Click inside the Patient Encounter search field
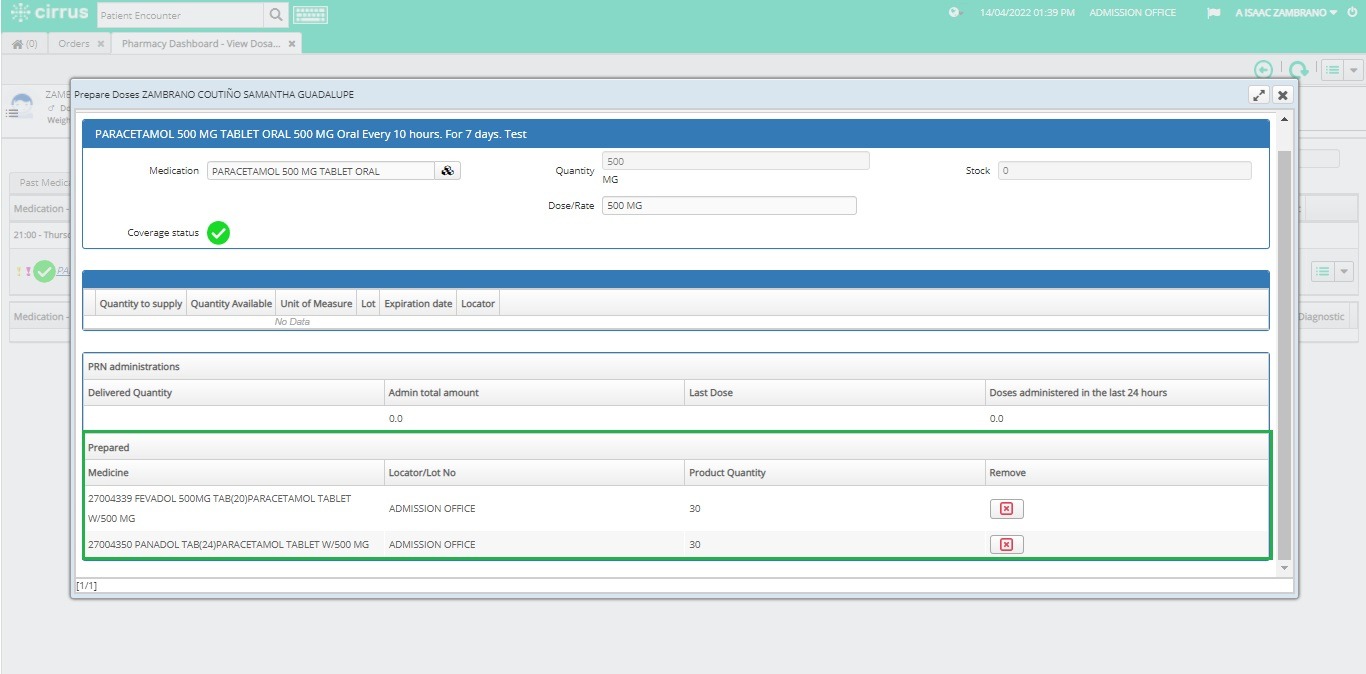 pyautogui.click(x=180, y=15)
